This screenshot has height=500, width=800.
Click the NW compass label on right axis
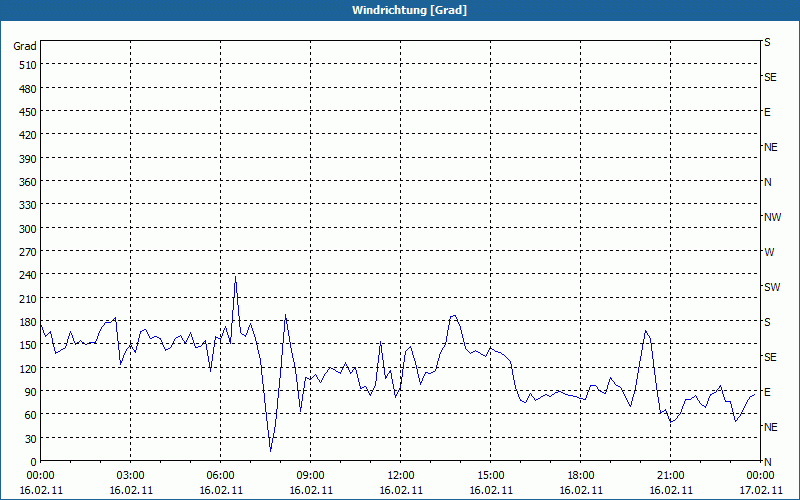(772, 217)
